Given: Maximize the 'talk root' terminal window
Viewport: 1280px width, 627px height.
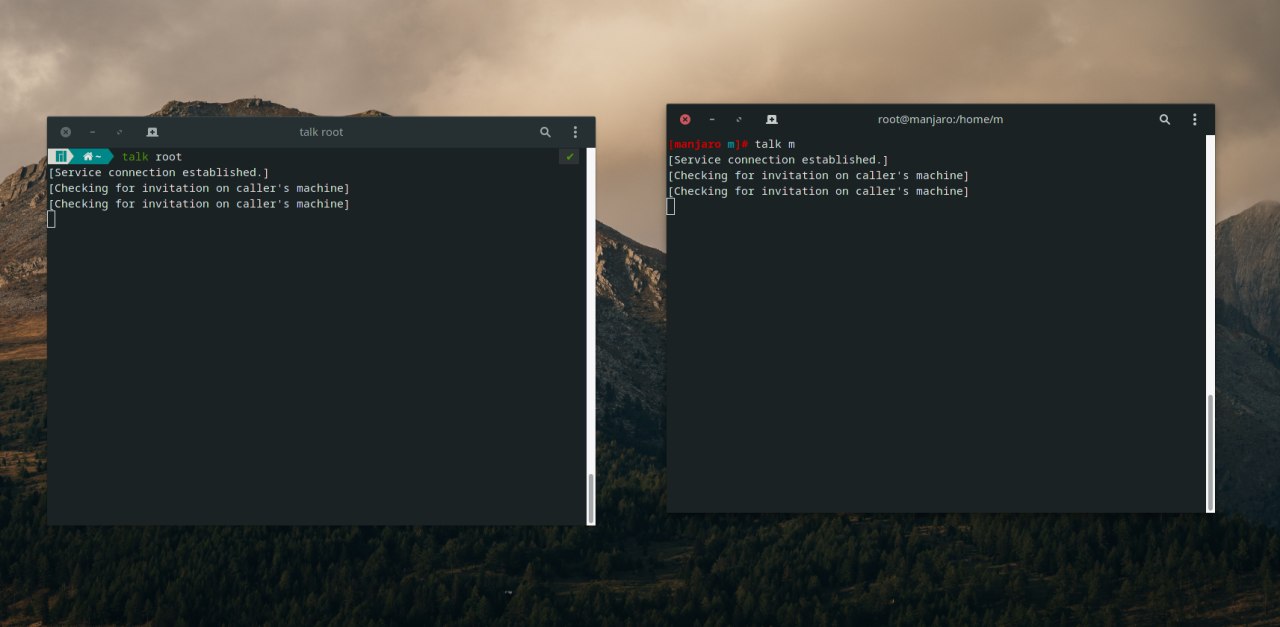Looking at the screenshot, I should coord(120,132).
